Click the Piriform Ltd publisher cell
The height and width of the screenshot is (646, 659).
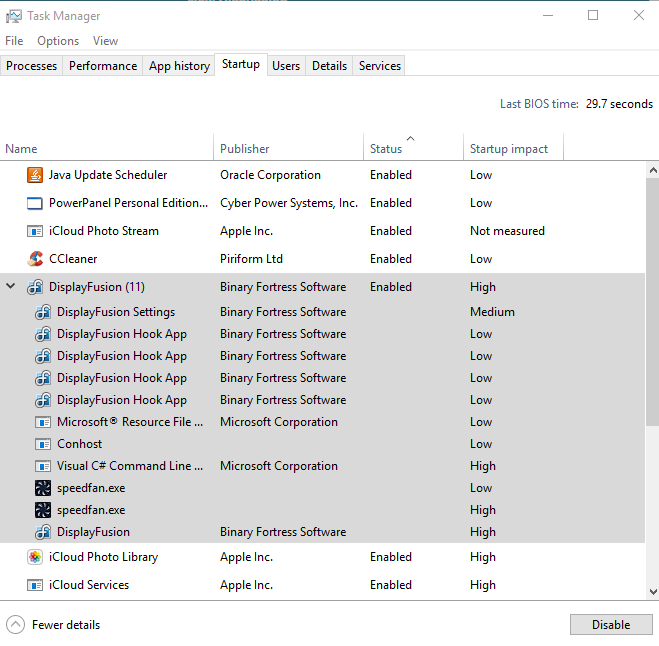[251, 259]
